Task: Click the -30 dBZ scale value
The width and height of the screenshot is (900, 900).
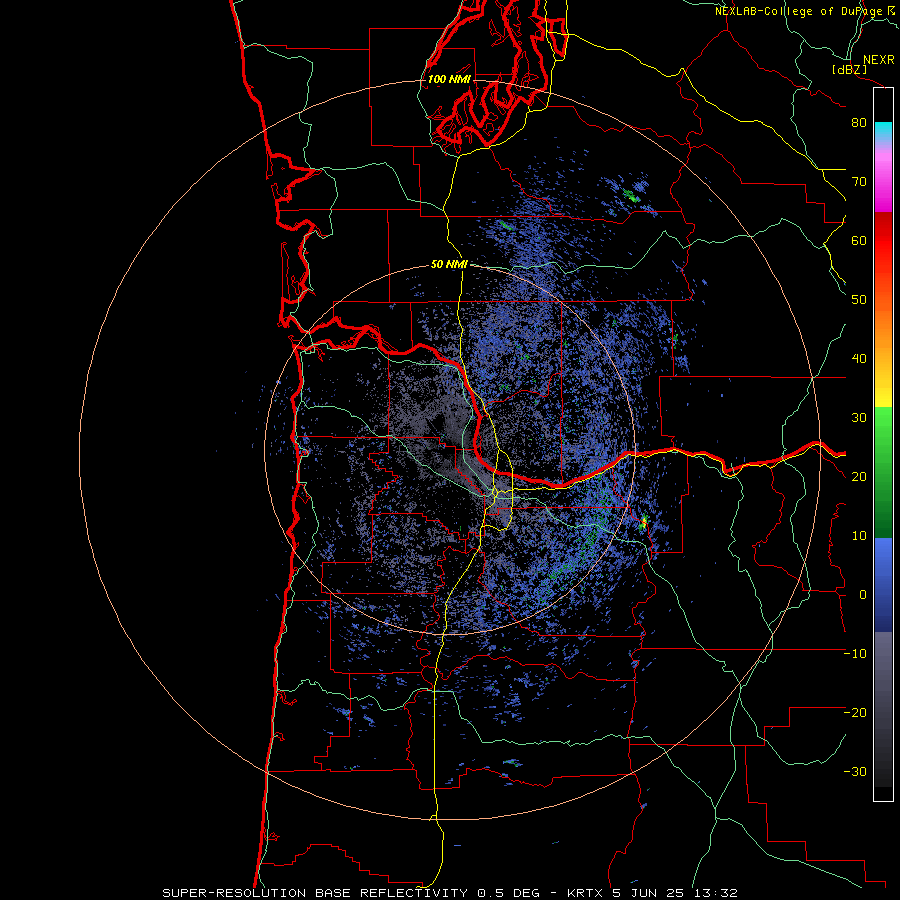Action: [x=855, y=772]
